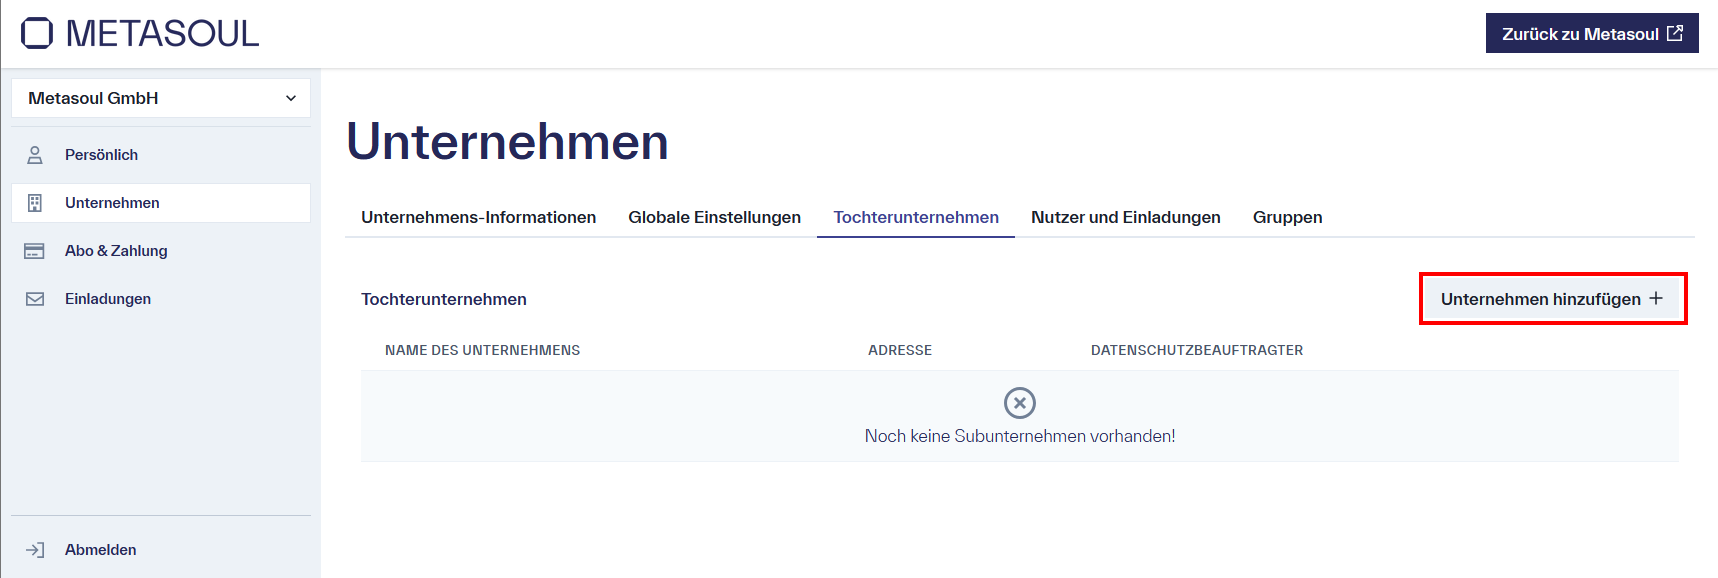Click the Persönlich person icon
The height and width of the screenshot is (578, 1718).
coord(35,155)
